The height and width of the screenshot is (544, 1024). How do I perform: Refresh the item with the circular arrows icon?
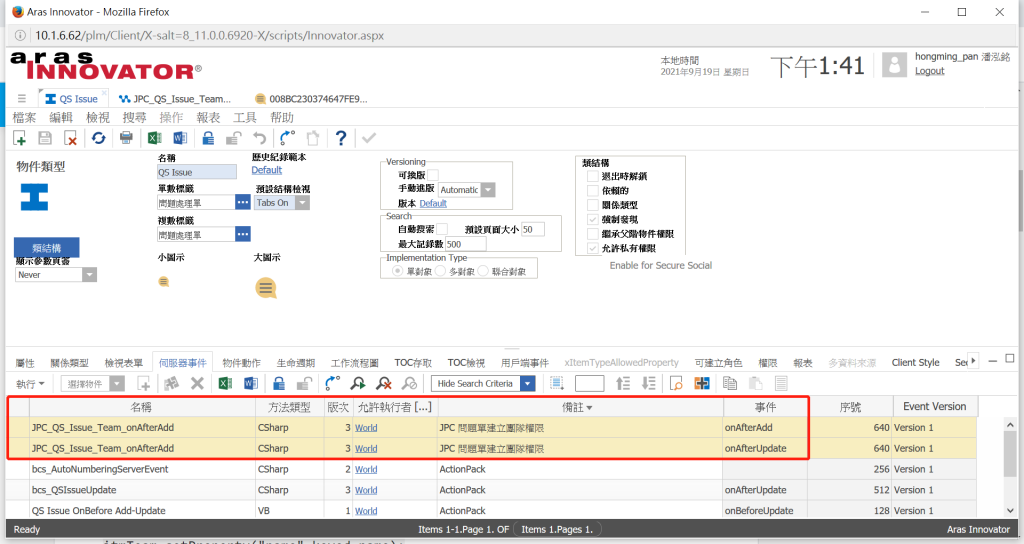(x=99, y=138)
